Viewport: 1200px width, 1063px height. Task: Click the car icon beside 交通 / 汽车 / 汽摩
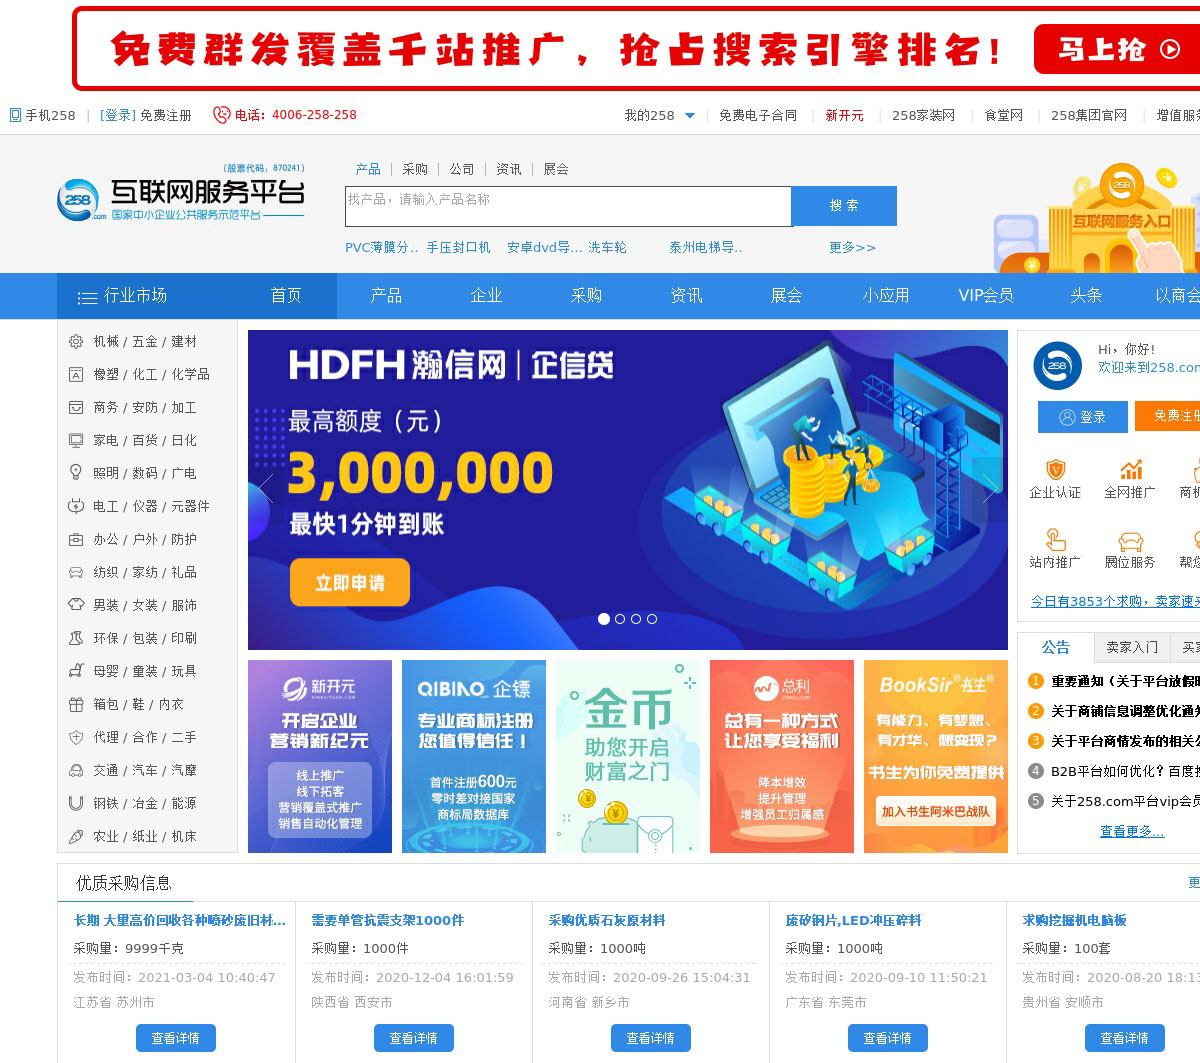pos(76,770)
